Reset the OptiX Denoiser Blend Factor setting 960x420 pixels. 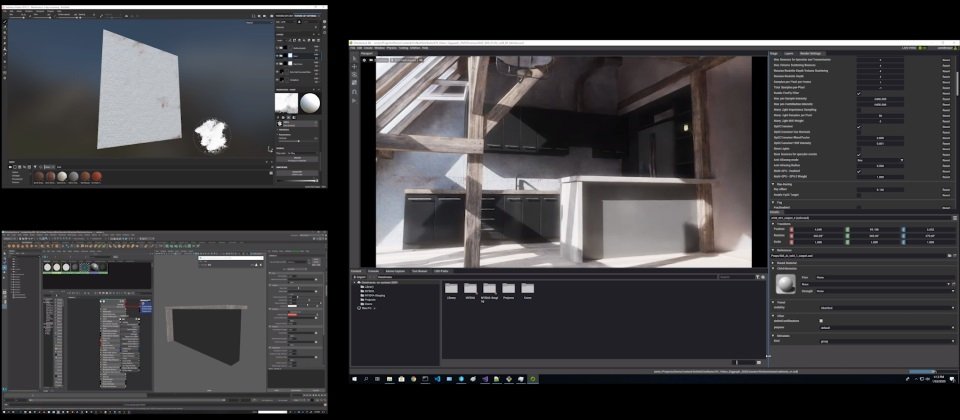(x=946, y=138)
